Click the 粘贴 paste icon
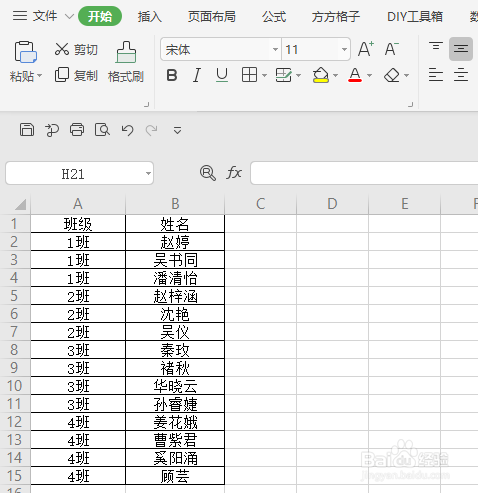Image resolution: width=478 pixels, height=493 pixels. click(x=25, y=52)
